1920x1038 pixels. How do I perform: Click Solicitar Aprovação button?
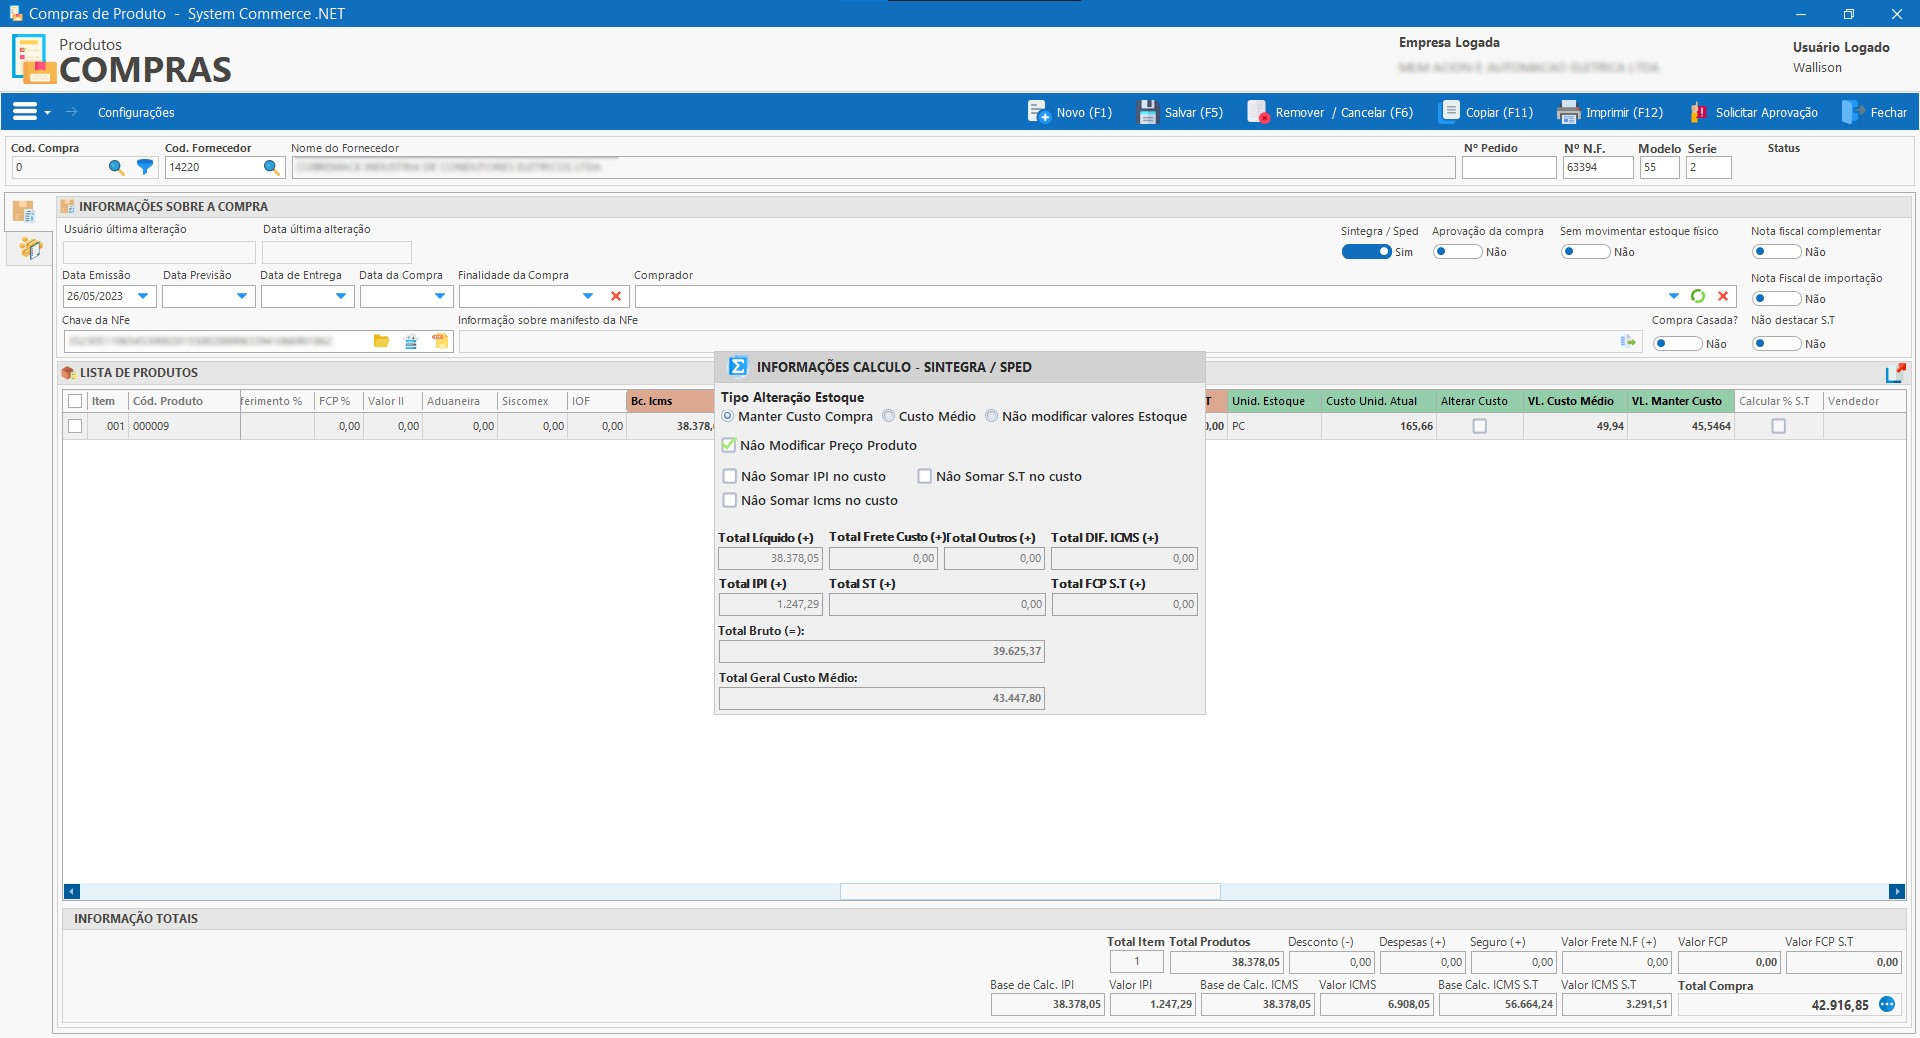click(x=1755, y=112)
